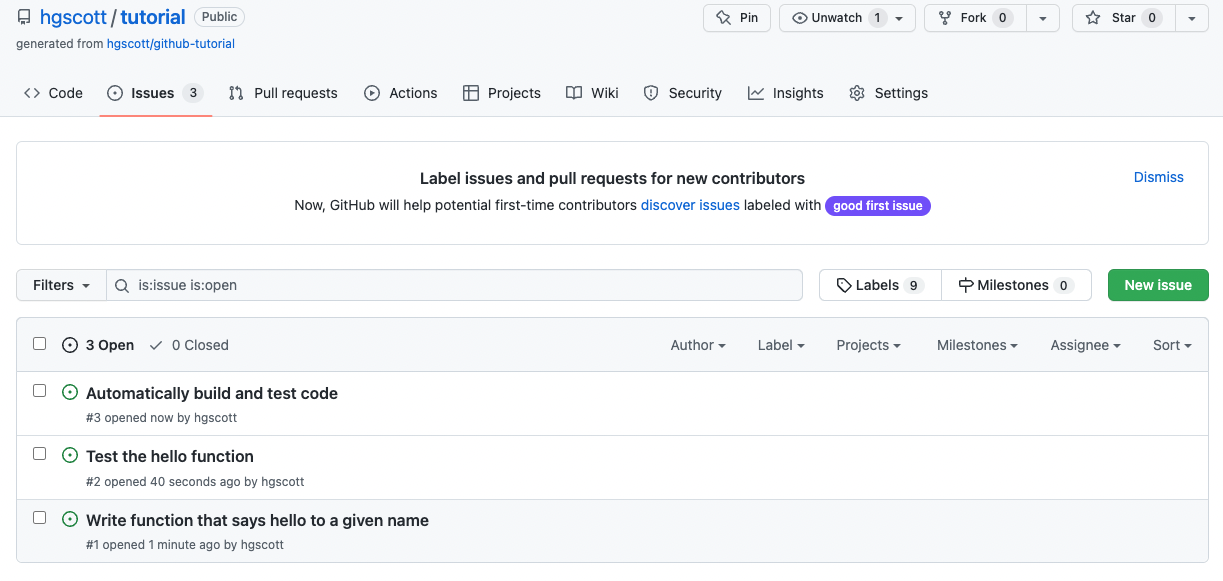
Task: Open the Star lists dropdown arrow
Action: point(1192,18)
